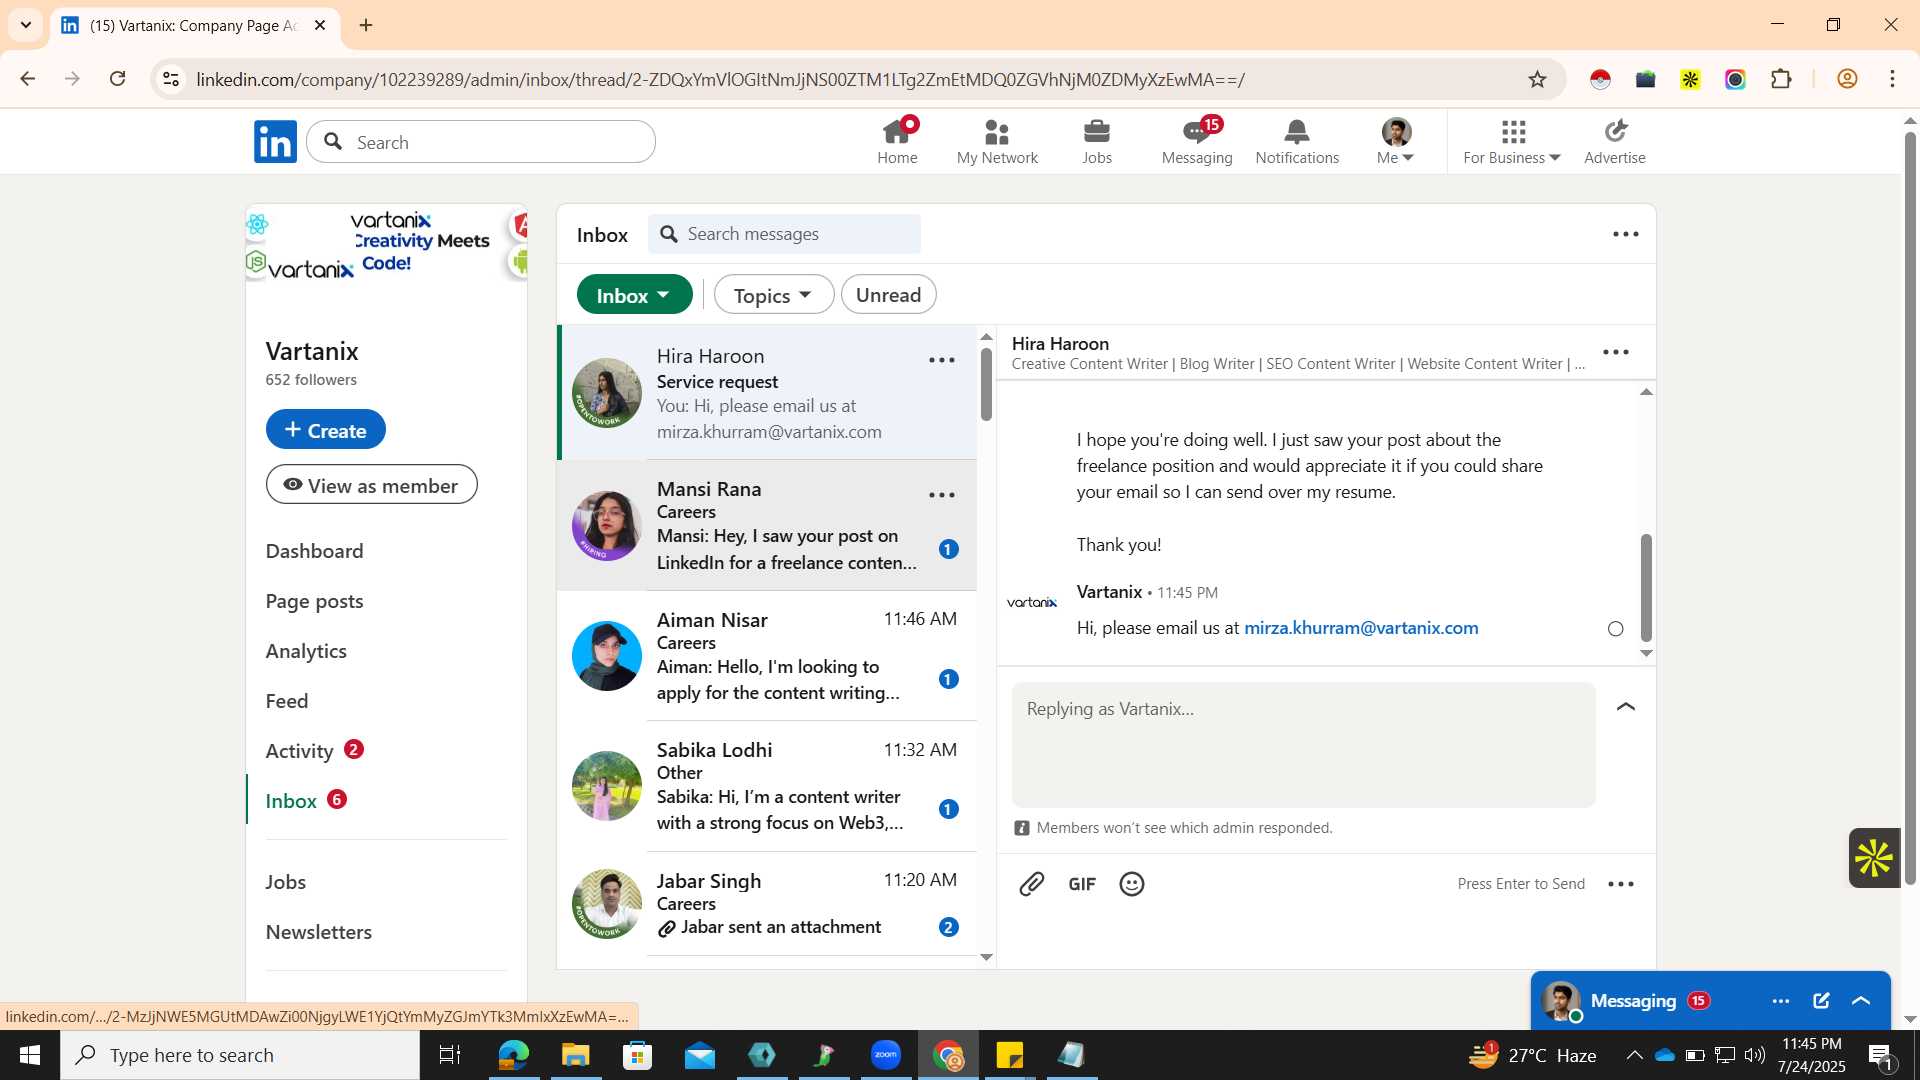Open Dashboard in sidebar
Viewport: 1920px width, 1080px height.
tap(314, 551)
